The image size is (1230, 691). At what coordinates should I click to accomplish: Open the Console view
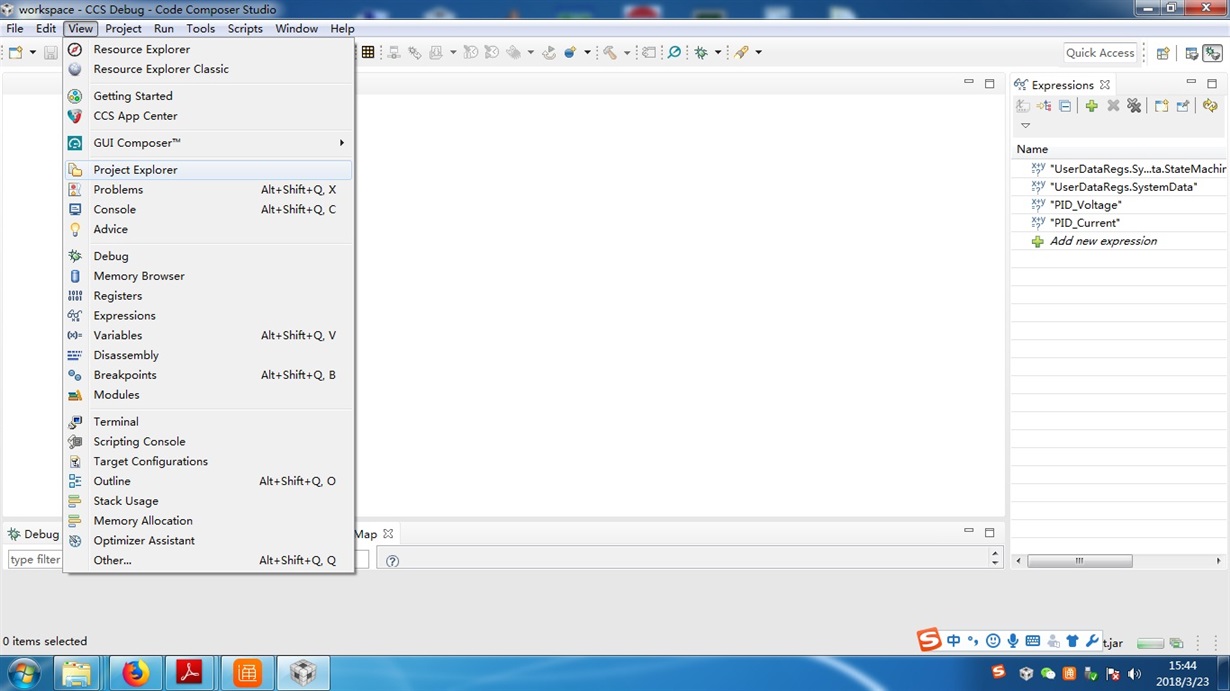(208, 209)
